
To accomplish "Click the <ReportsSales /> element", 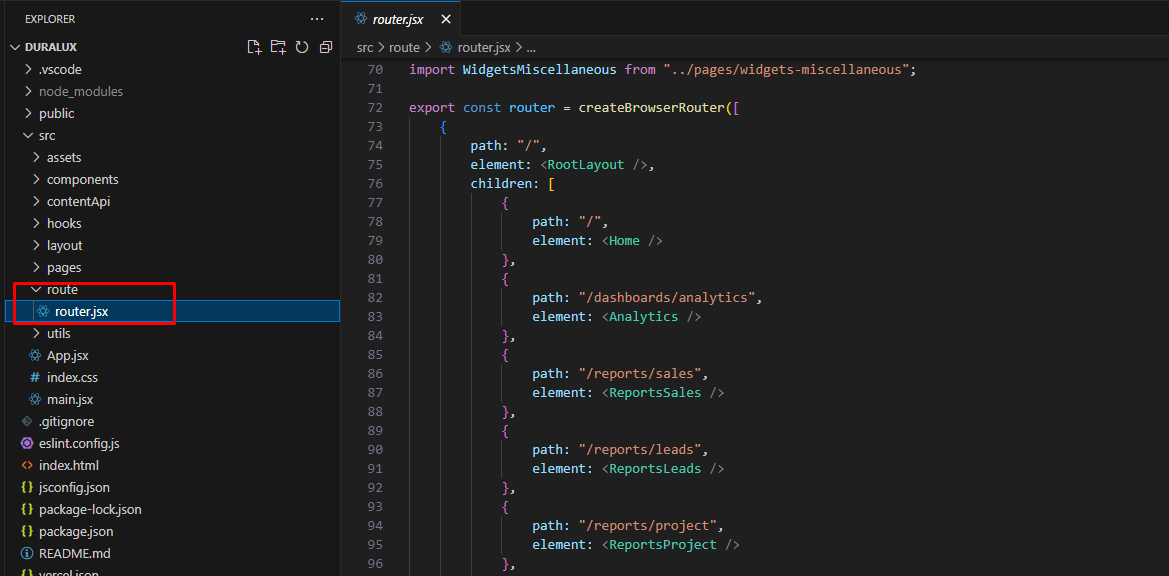I will point(663,393).
